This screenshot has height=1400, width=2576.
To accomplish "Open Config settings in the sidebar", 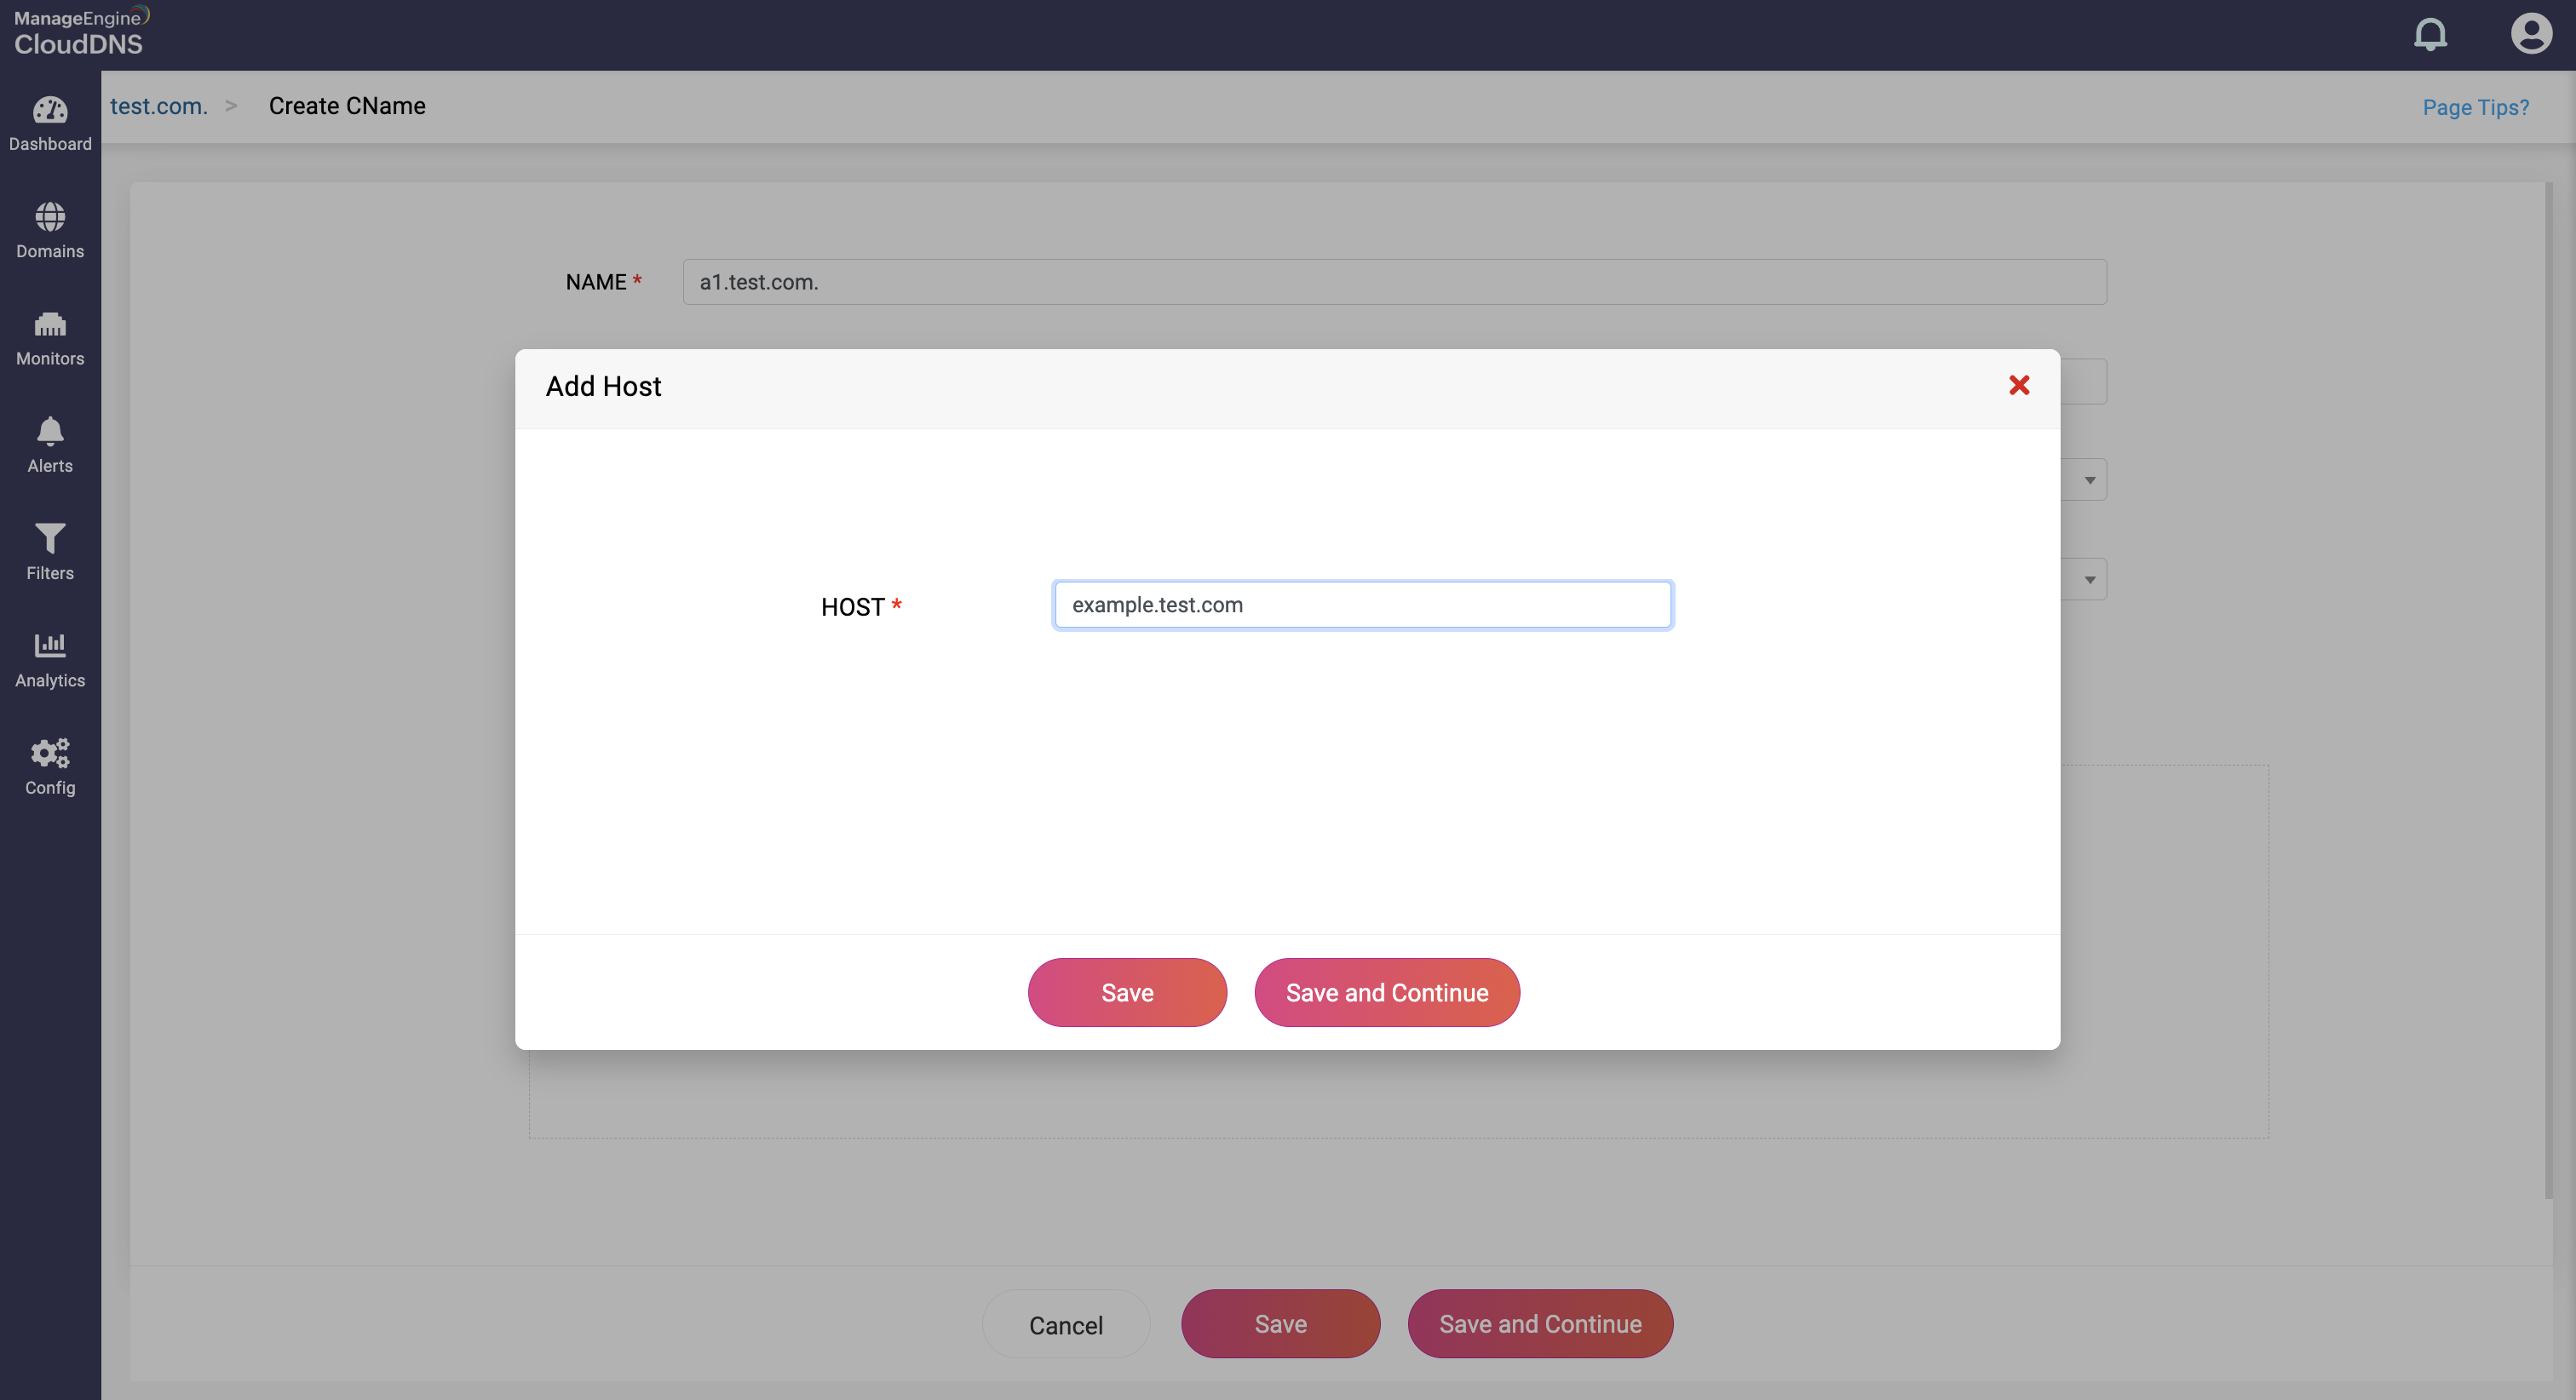I will tap(50, 767).
